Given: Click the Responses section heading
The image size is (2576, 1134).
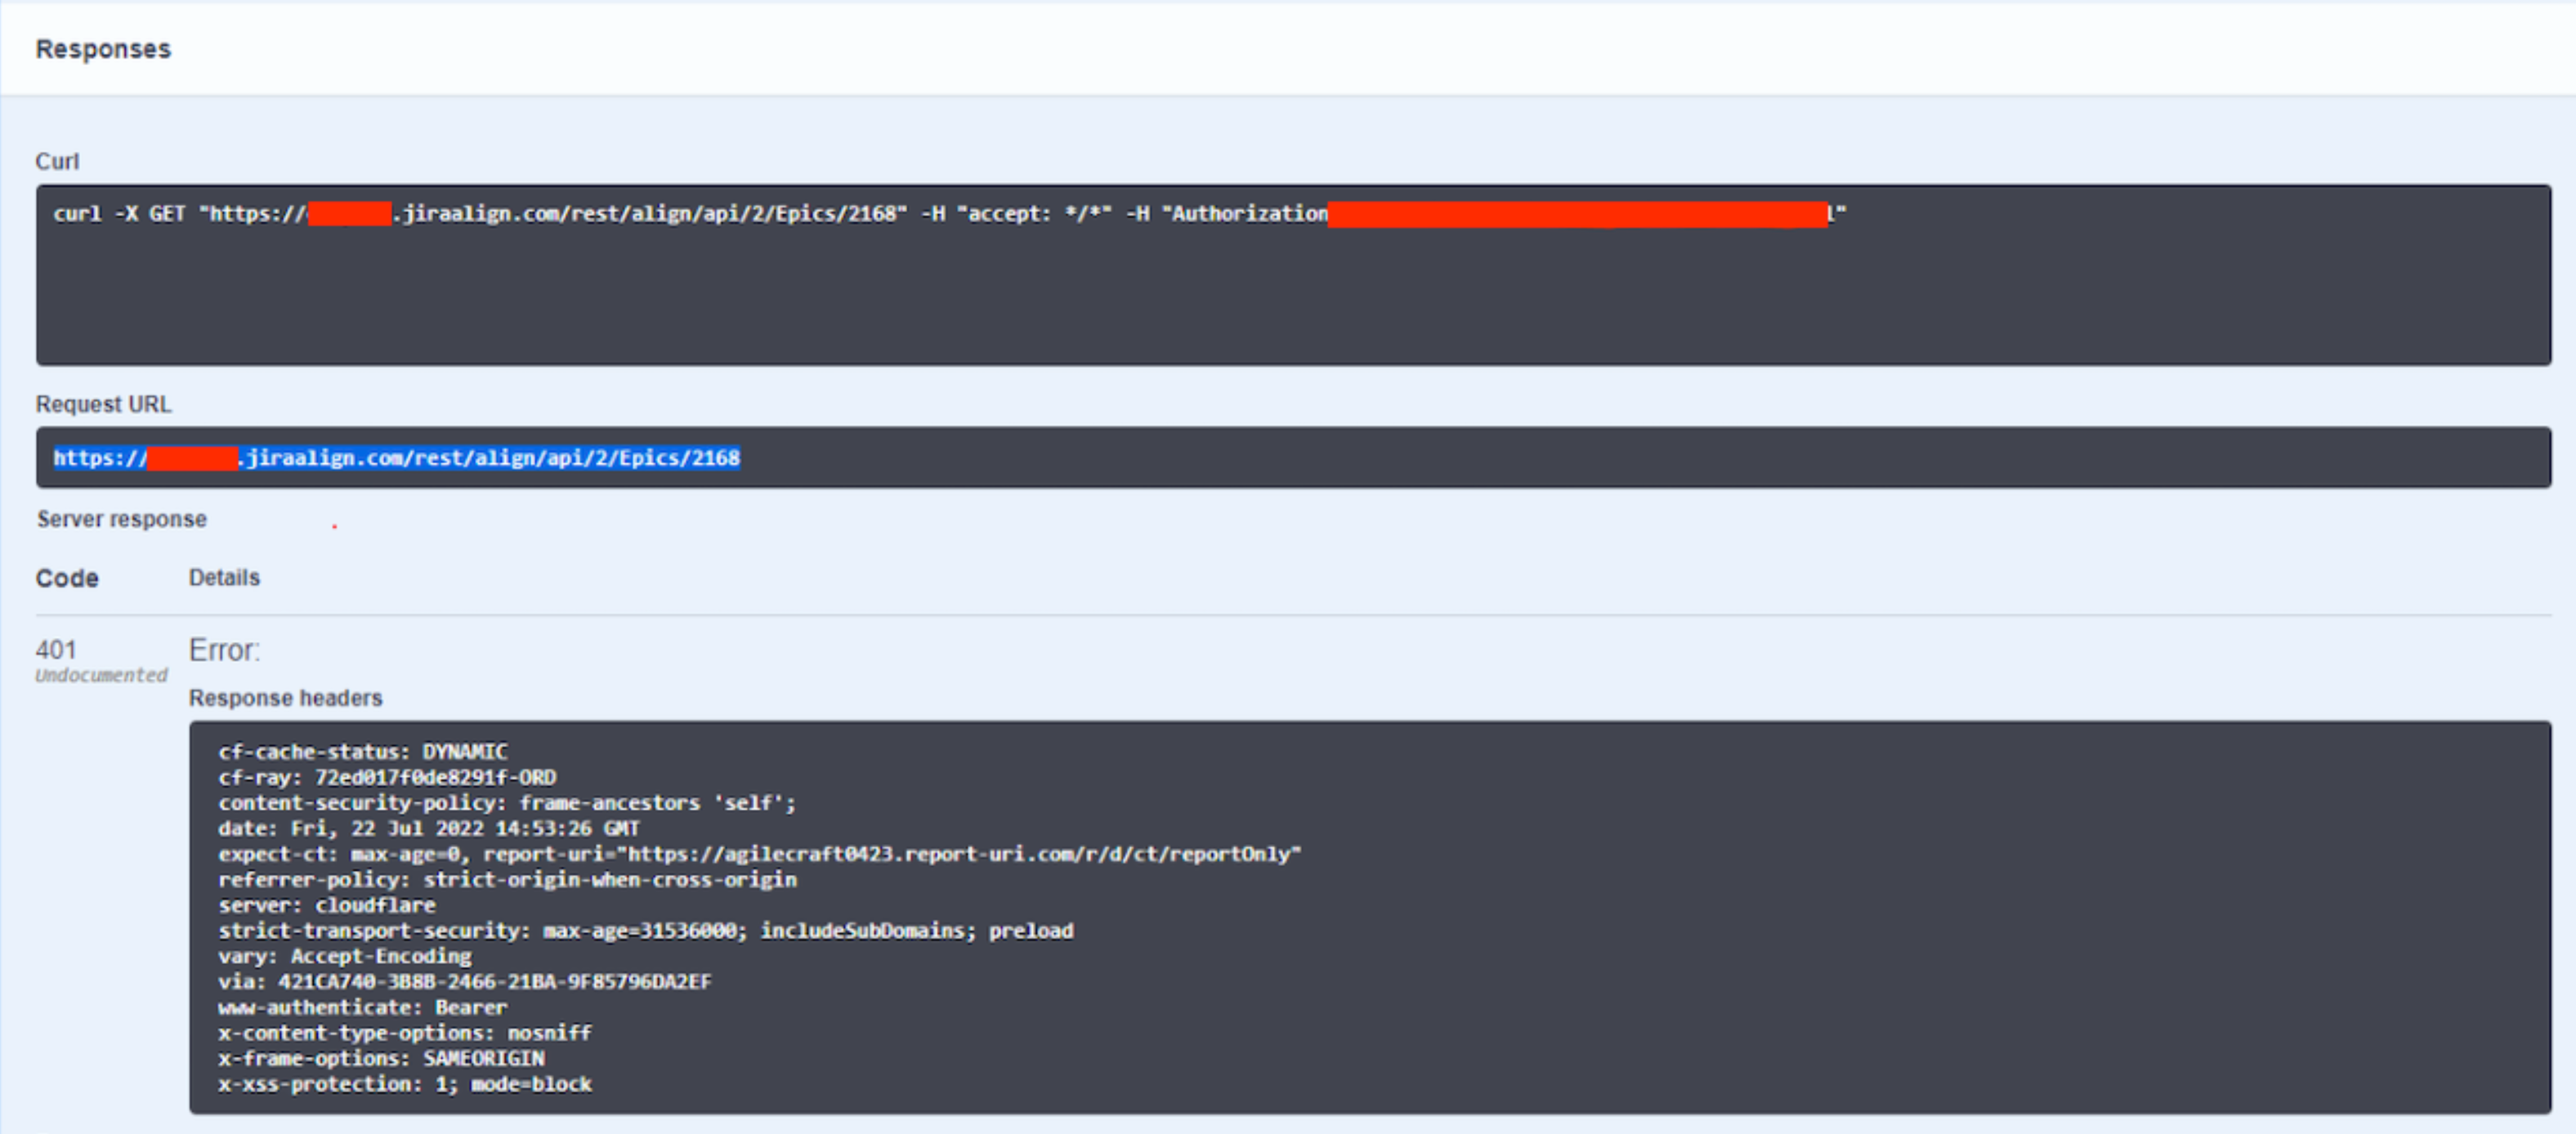Looking at the screenshot, I should [x=103, y=49].
